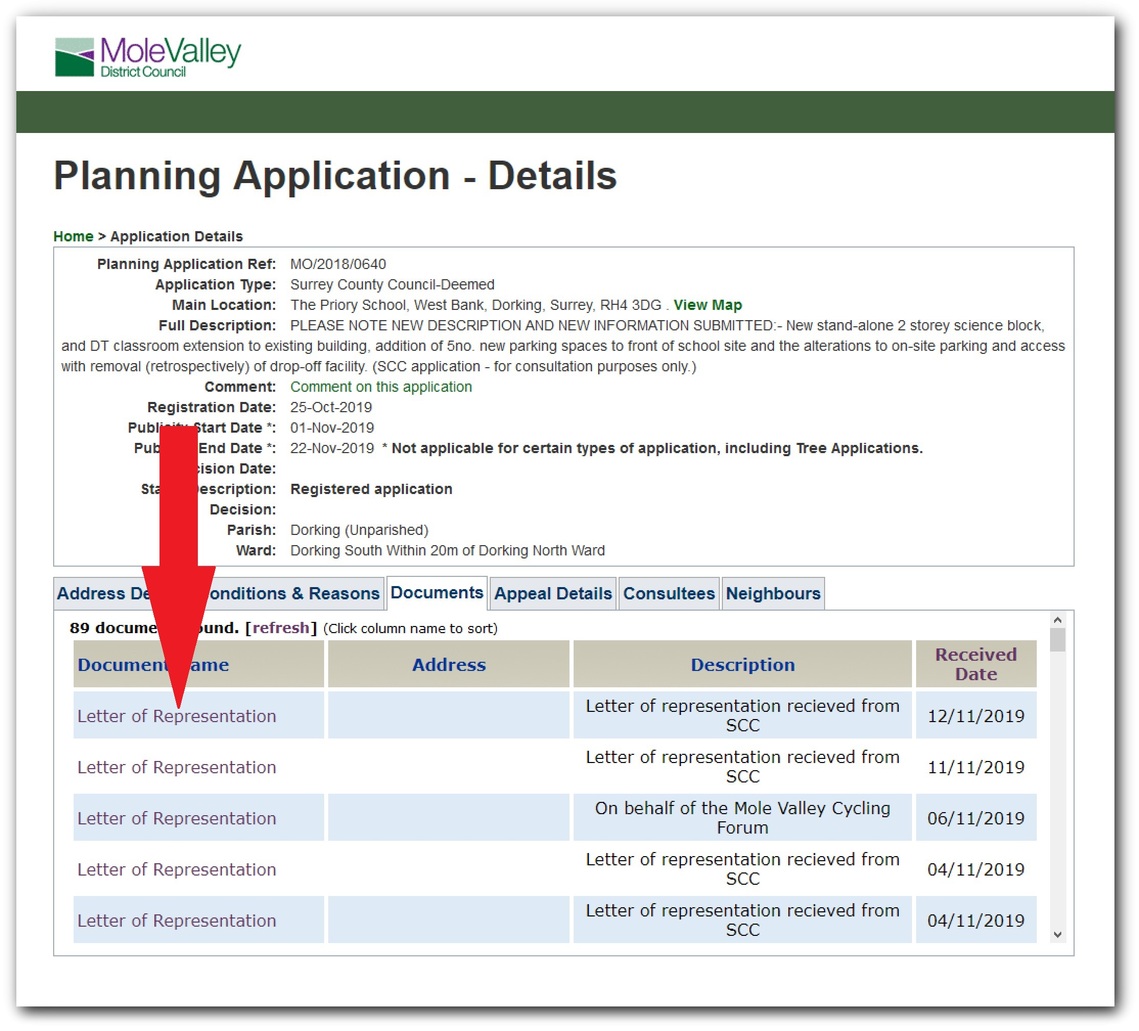
Task: Open Letter of Representation received 12/11/2019
Action: pos(176,716)
